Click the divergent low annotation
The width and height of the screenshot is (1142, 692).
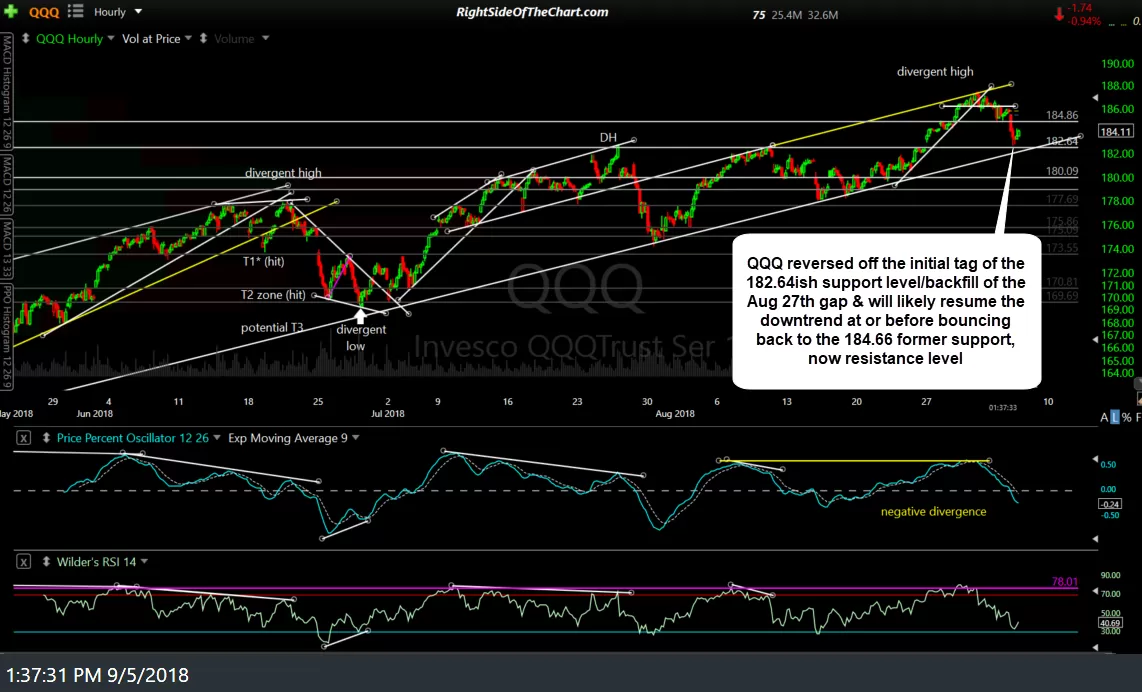pos(361,337)
